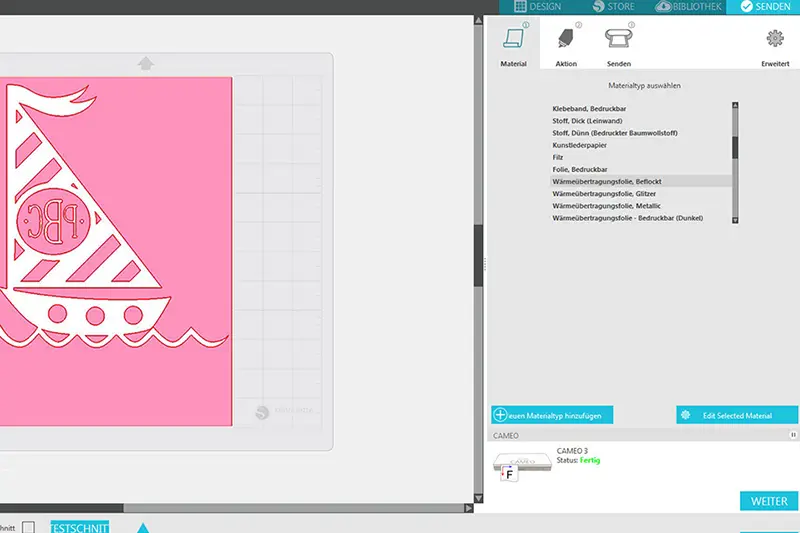This screenshot has width=800, height=533.
Task: Click material list scroll down arrow
Action: coord(735,220)
